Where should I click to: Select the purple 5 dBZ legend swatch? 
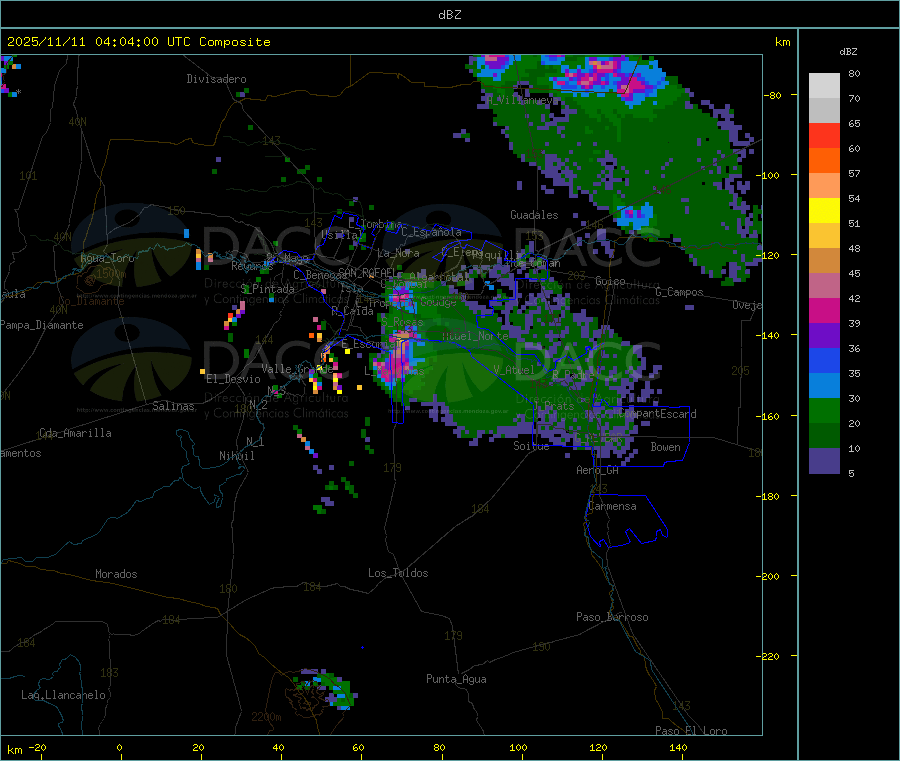tap(824, 461)
